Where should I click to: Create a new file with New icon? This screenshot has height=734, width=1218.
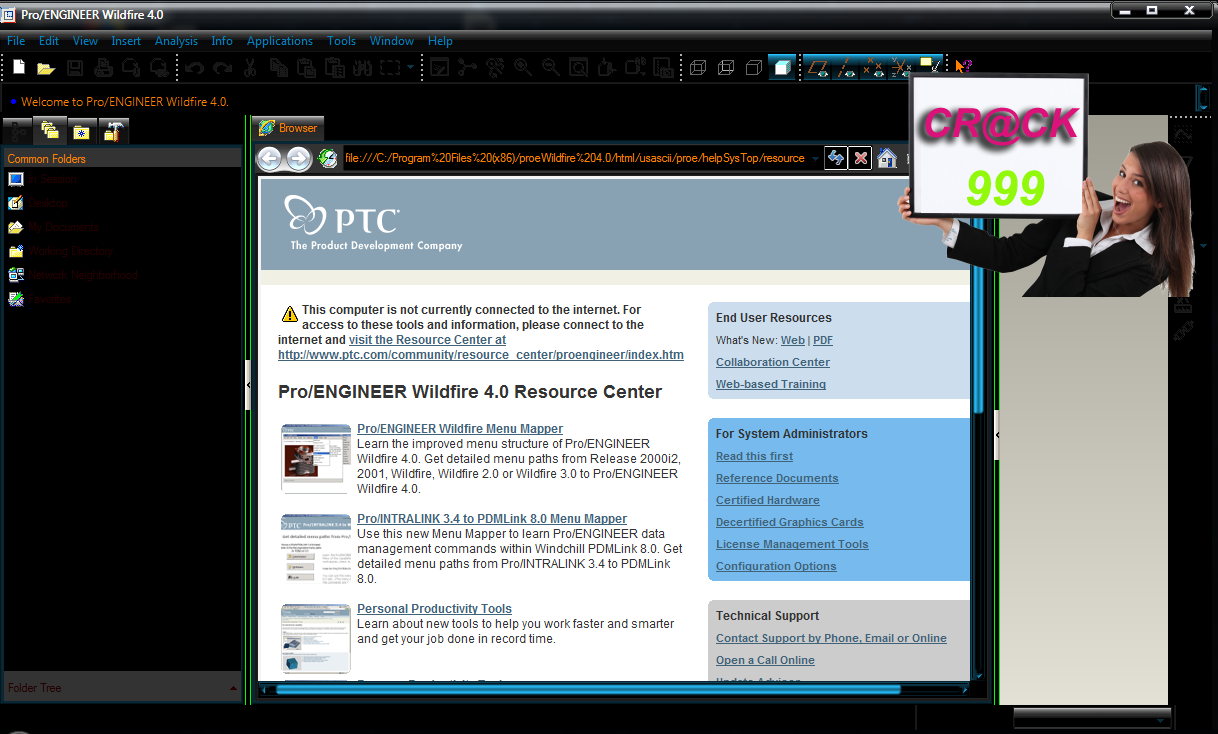(x=18, y=68)
